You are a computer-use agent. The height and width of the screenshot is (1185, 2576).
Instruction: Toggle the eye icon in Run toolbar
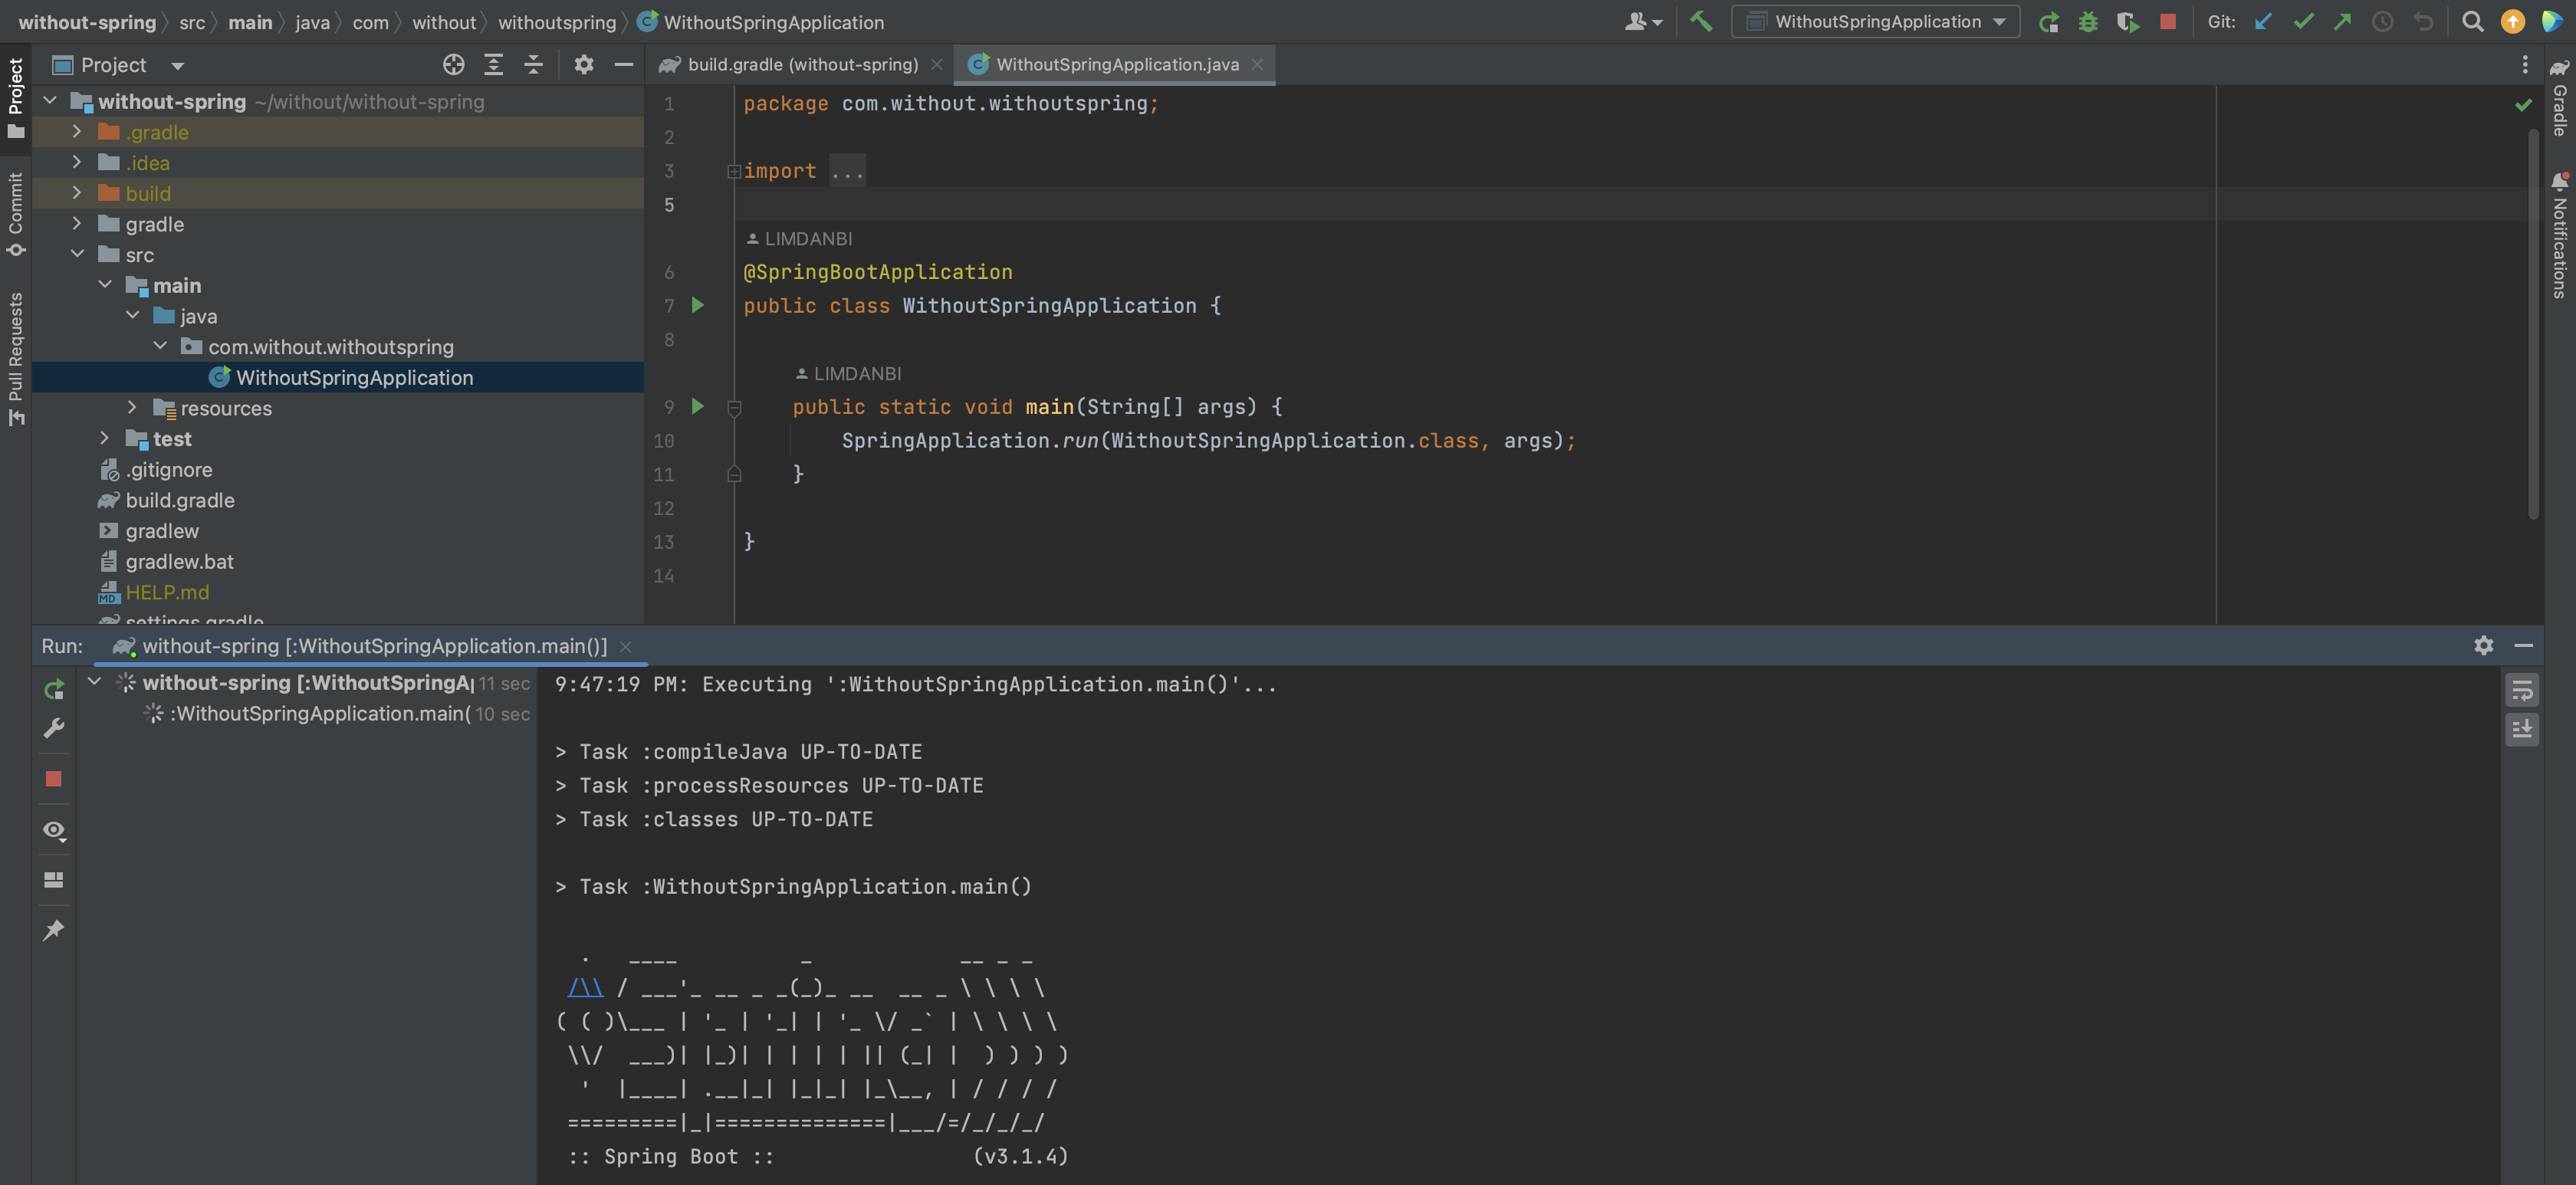tap(54, 830)
